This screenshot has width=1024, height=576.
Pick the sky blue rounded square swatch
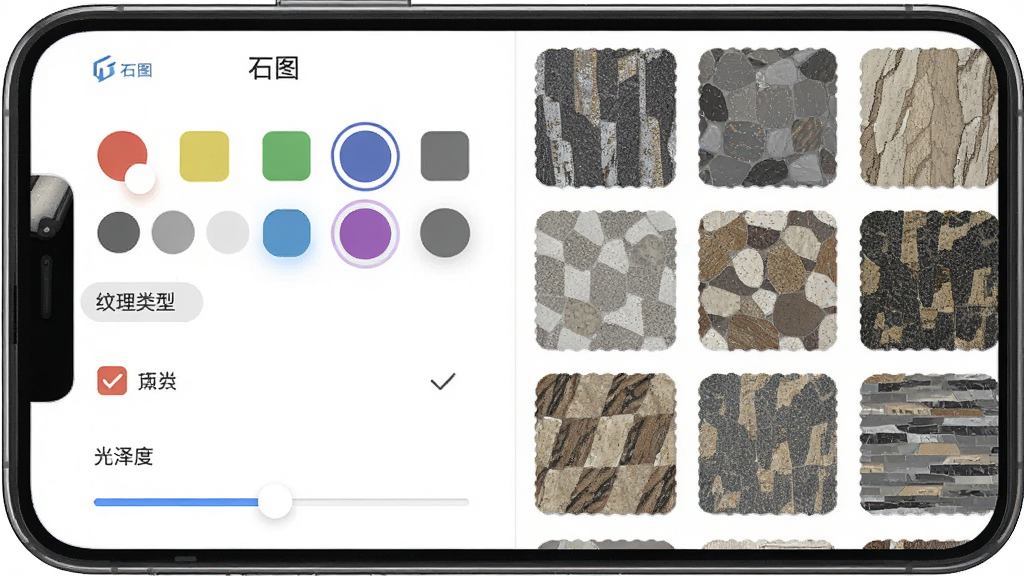(286, 232)
